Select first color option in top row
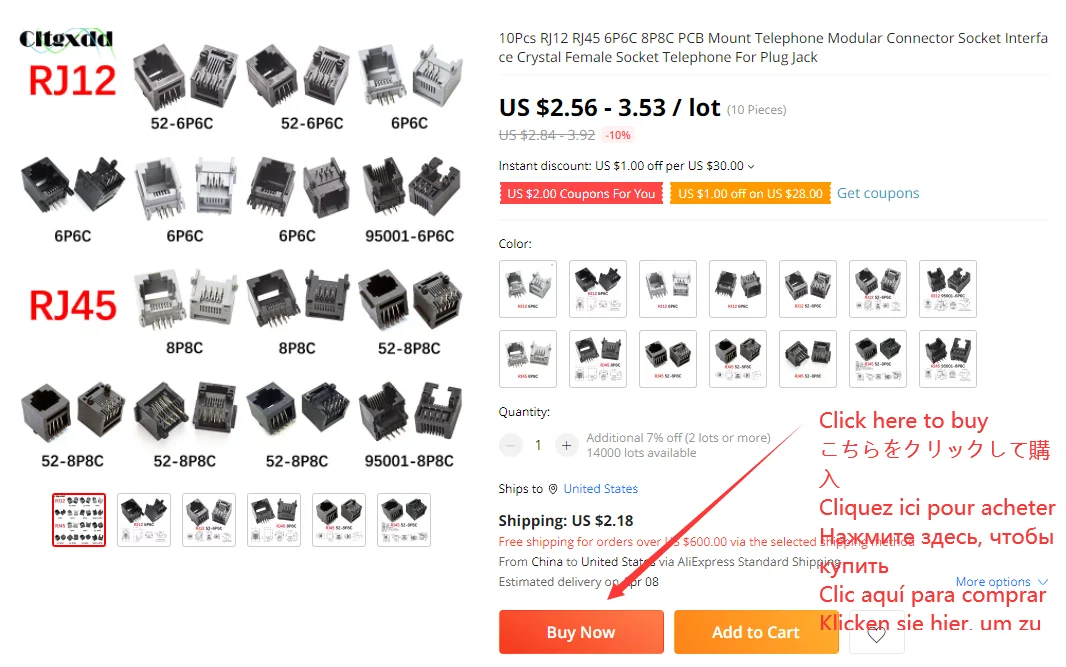The height and width of the screenshot is (667, 1066). [x=528, y=289]
